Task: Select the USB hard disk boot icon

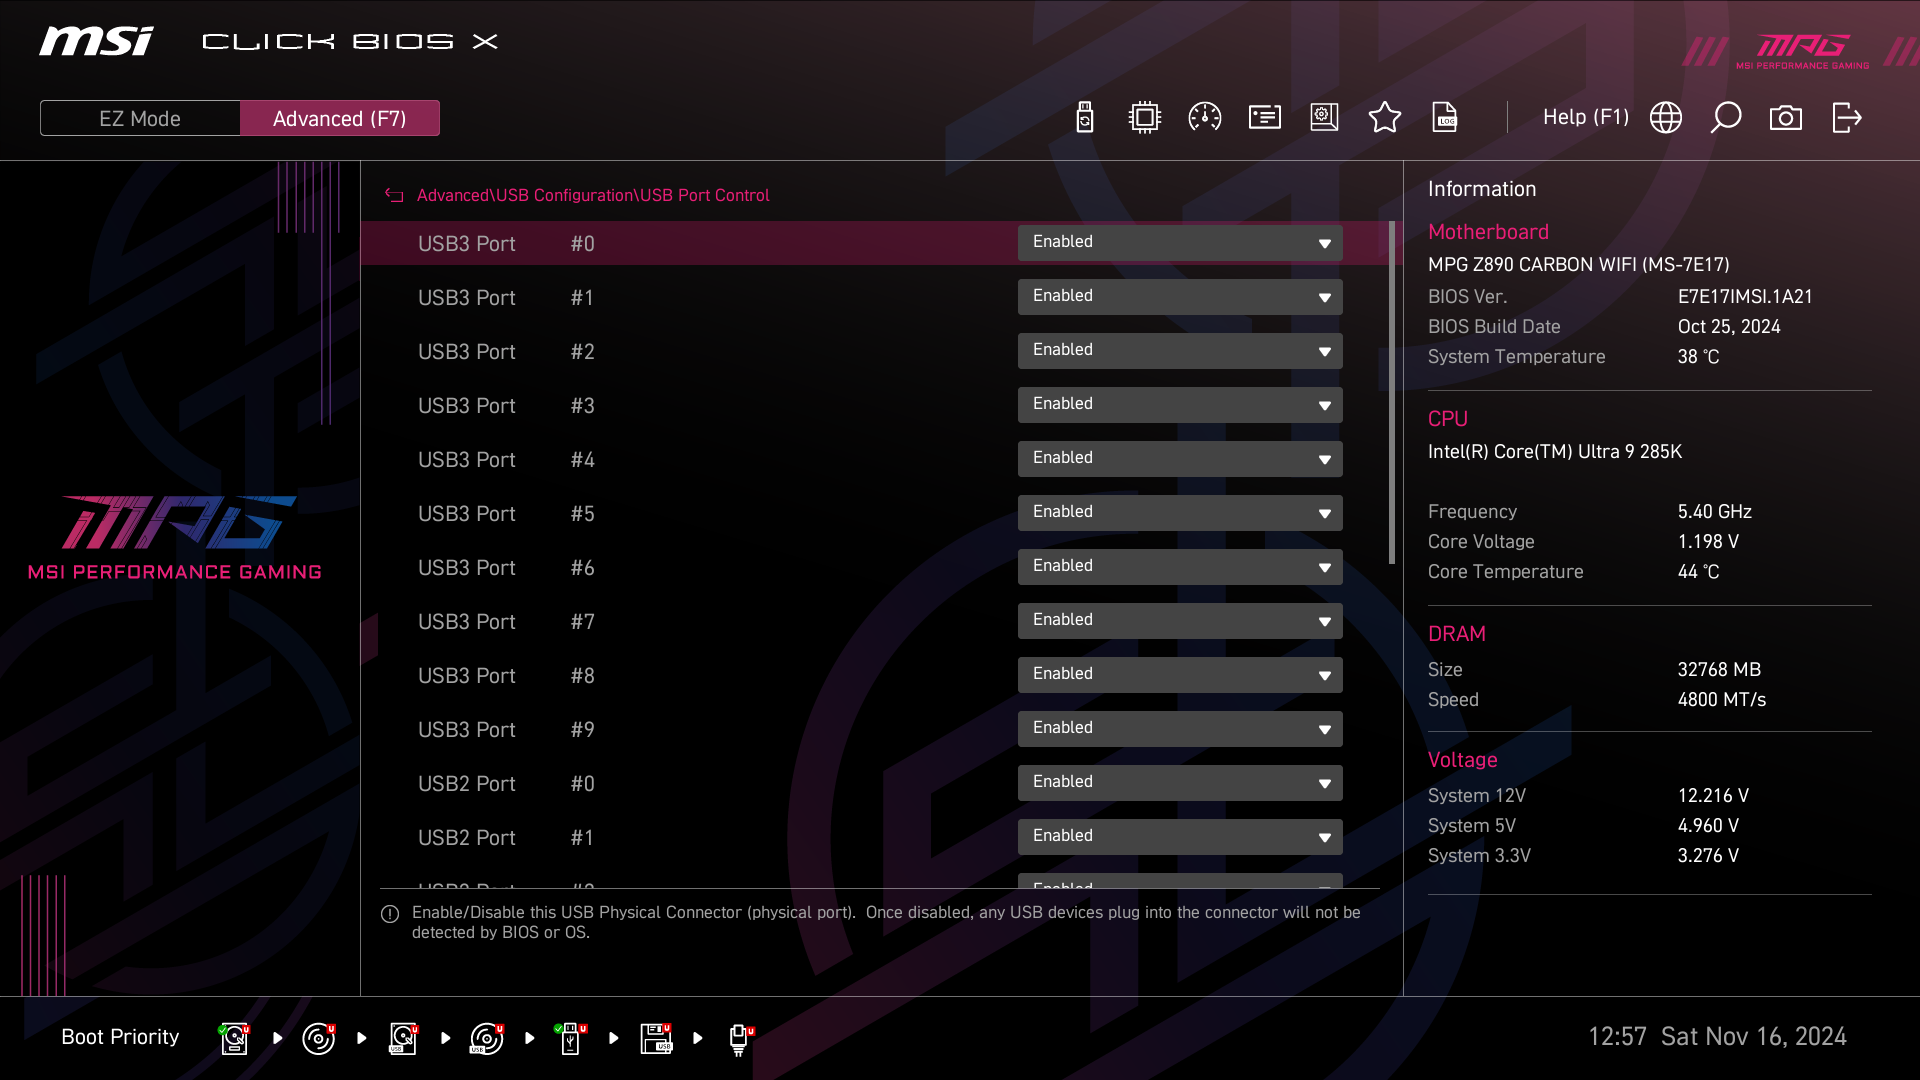Action: 403,1039
